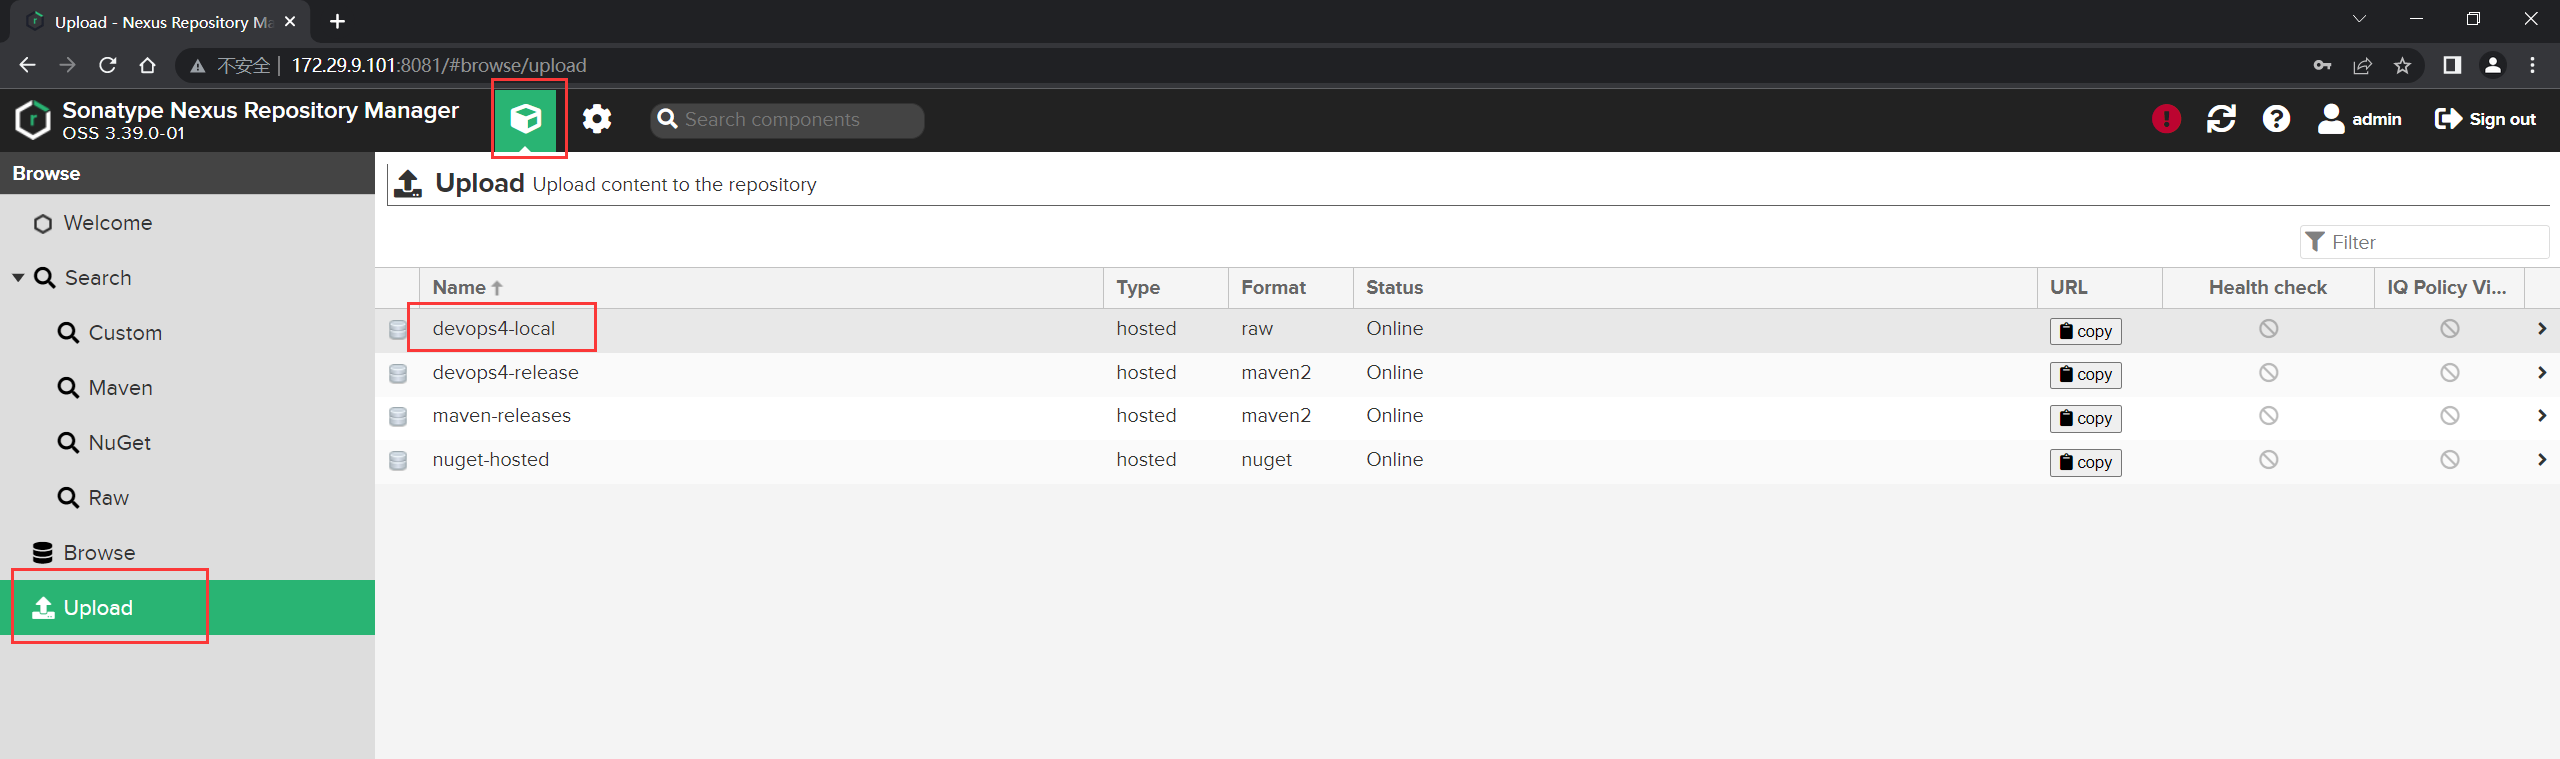The height and width of the screenshot is (759, 2560).
Task: Open a new browser tab
Action: click(337, 22)
